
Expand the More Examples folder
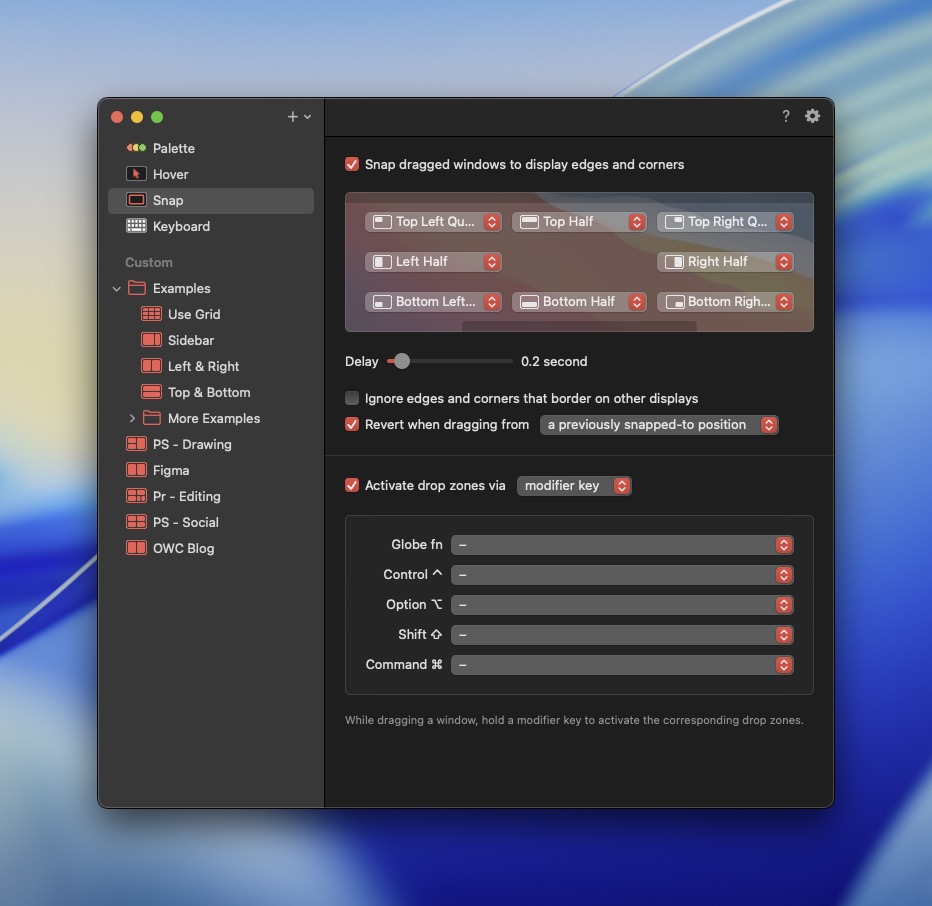(x=132, y=418)
